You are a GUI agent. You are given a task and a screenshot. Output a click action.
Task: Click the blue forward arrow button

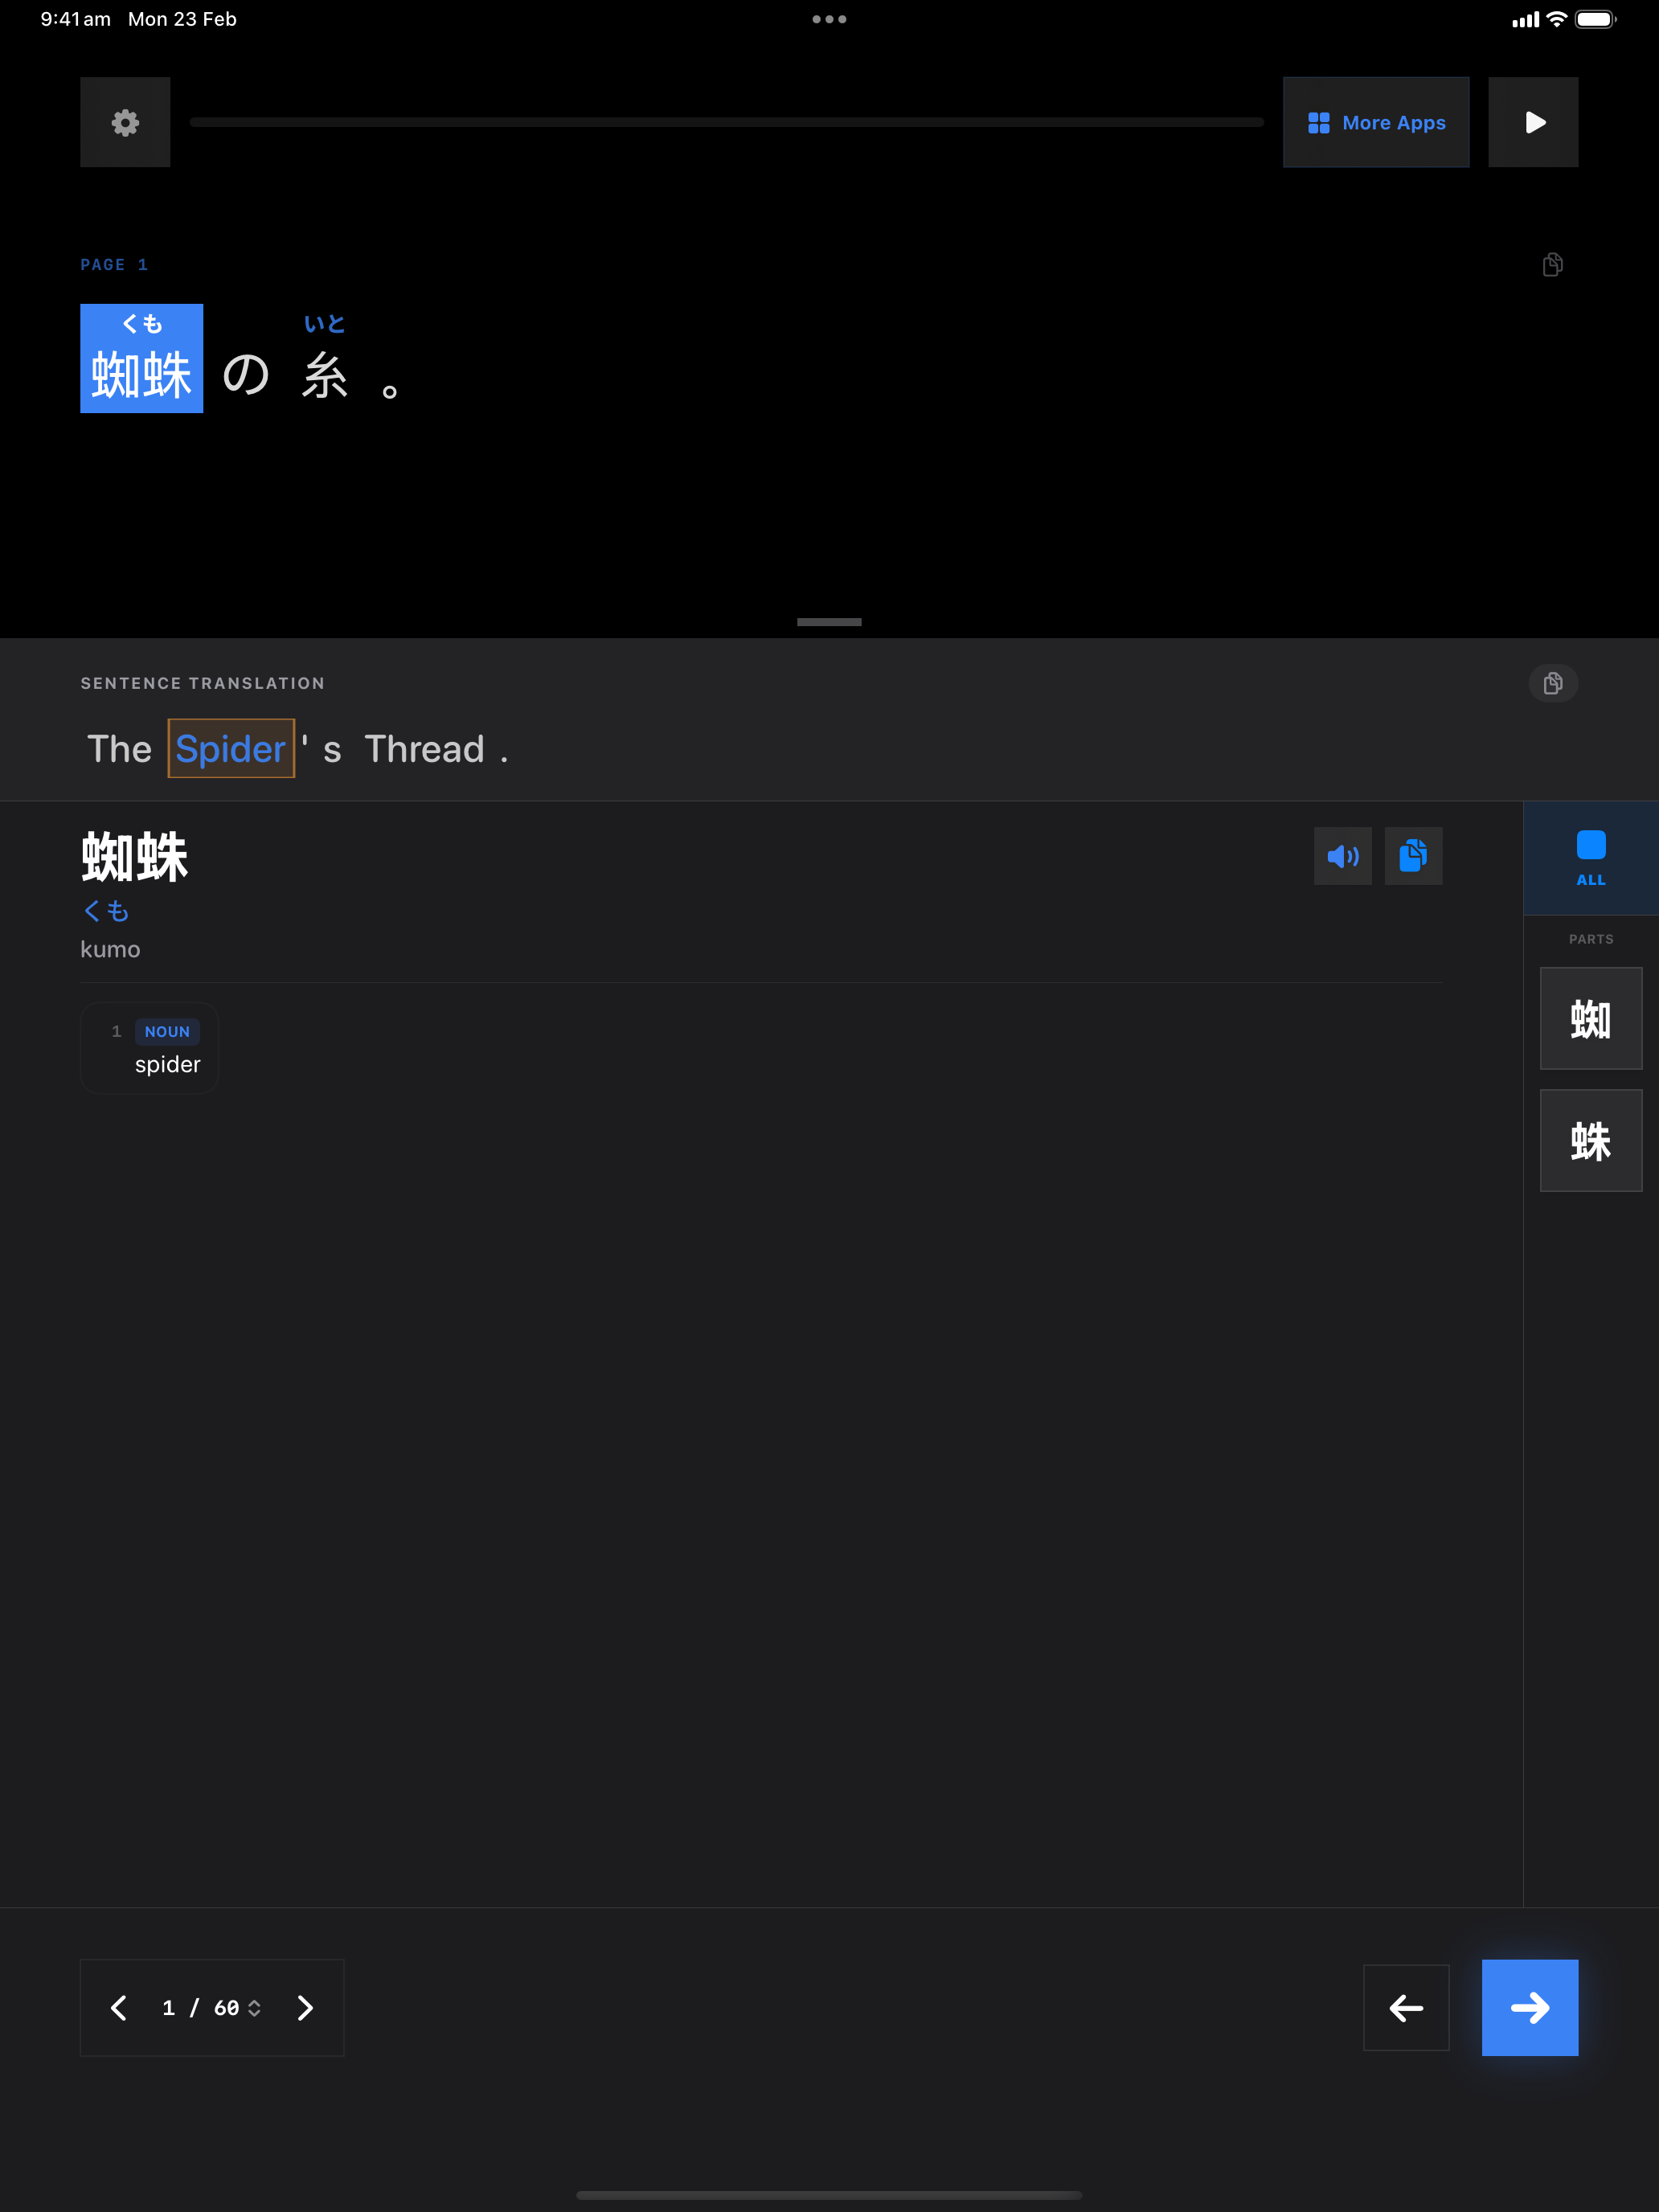click(x=1529, y=2008)
